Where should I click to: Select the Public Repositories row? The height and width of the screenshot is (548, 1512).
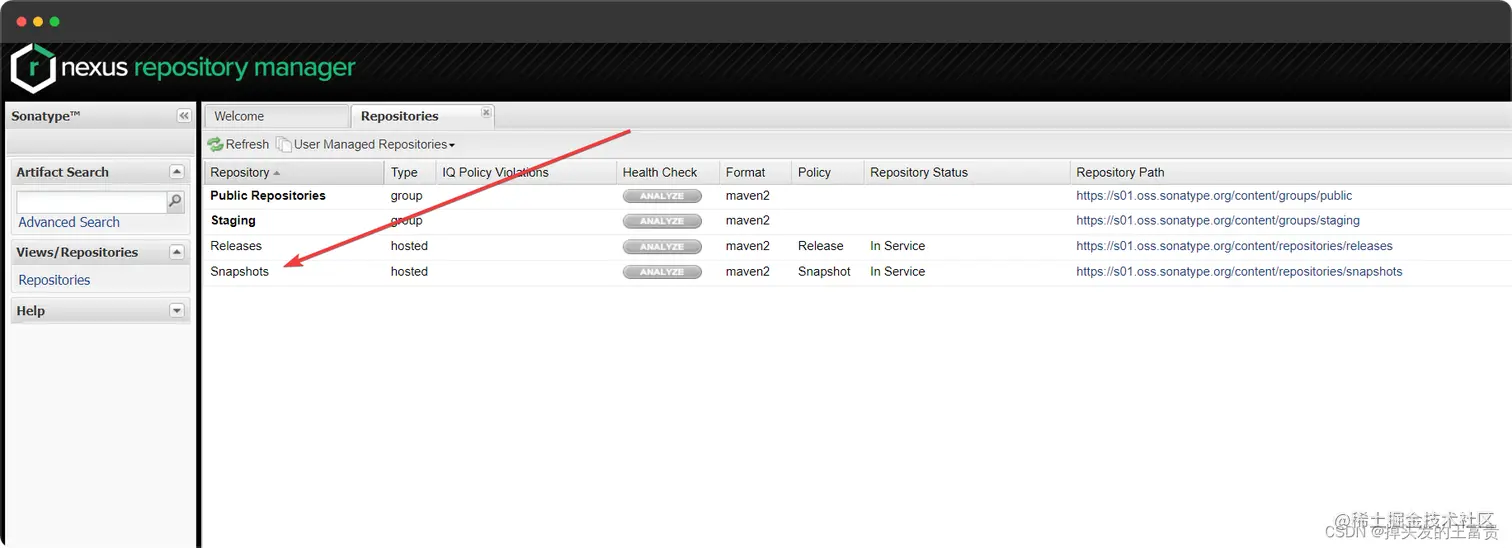coord(858,196)
